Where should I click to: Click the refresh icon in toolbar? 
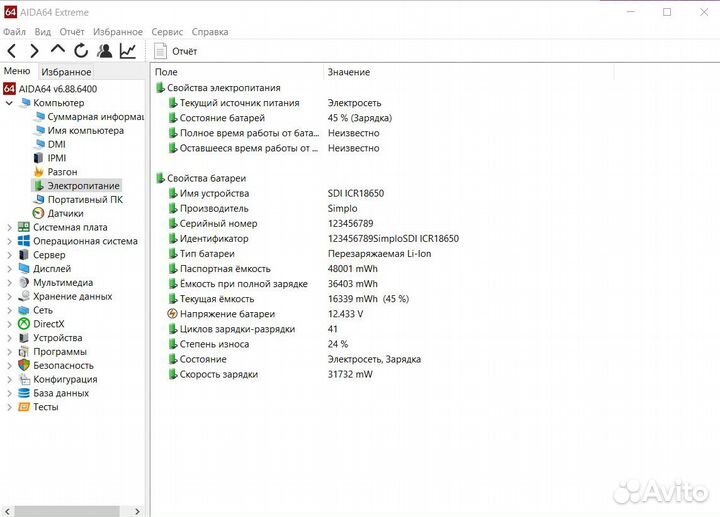point(81,51)
